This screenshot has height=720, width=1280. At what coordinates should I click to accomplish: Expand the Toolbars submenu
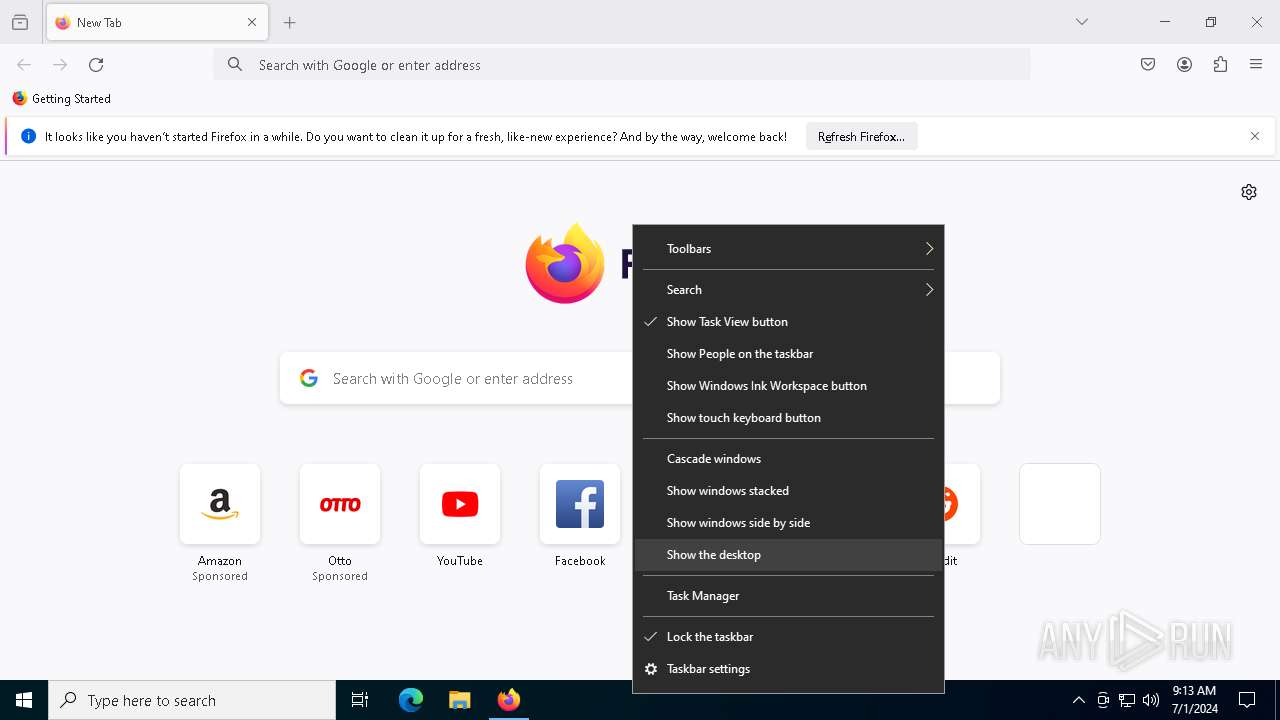788,249
